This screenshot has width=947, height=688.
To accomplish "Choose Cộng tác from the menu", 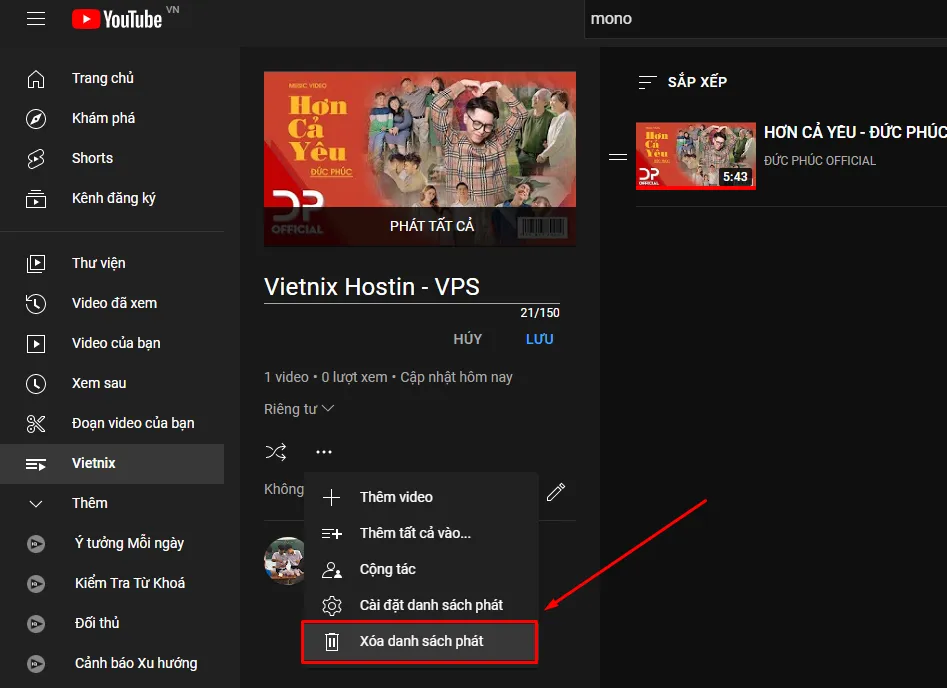I will pyautogui.click(x=420, y=570).
